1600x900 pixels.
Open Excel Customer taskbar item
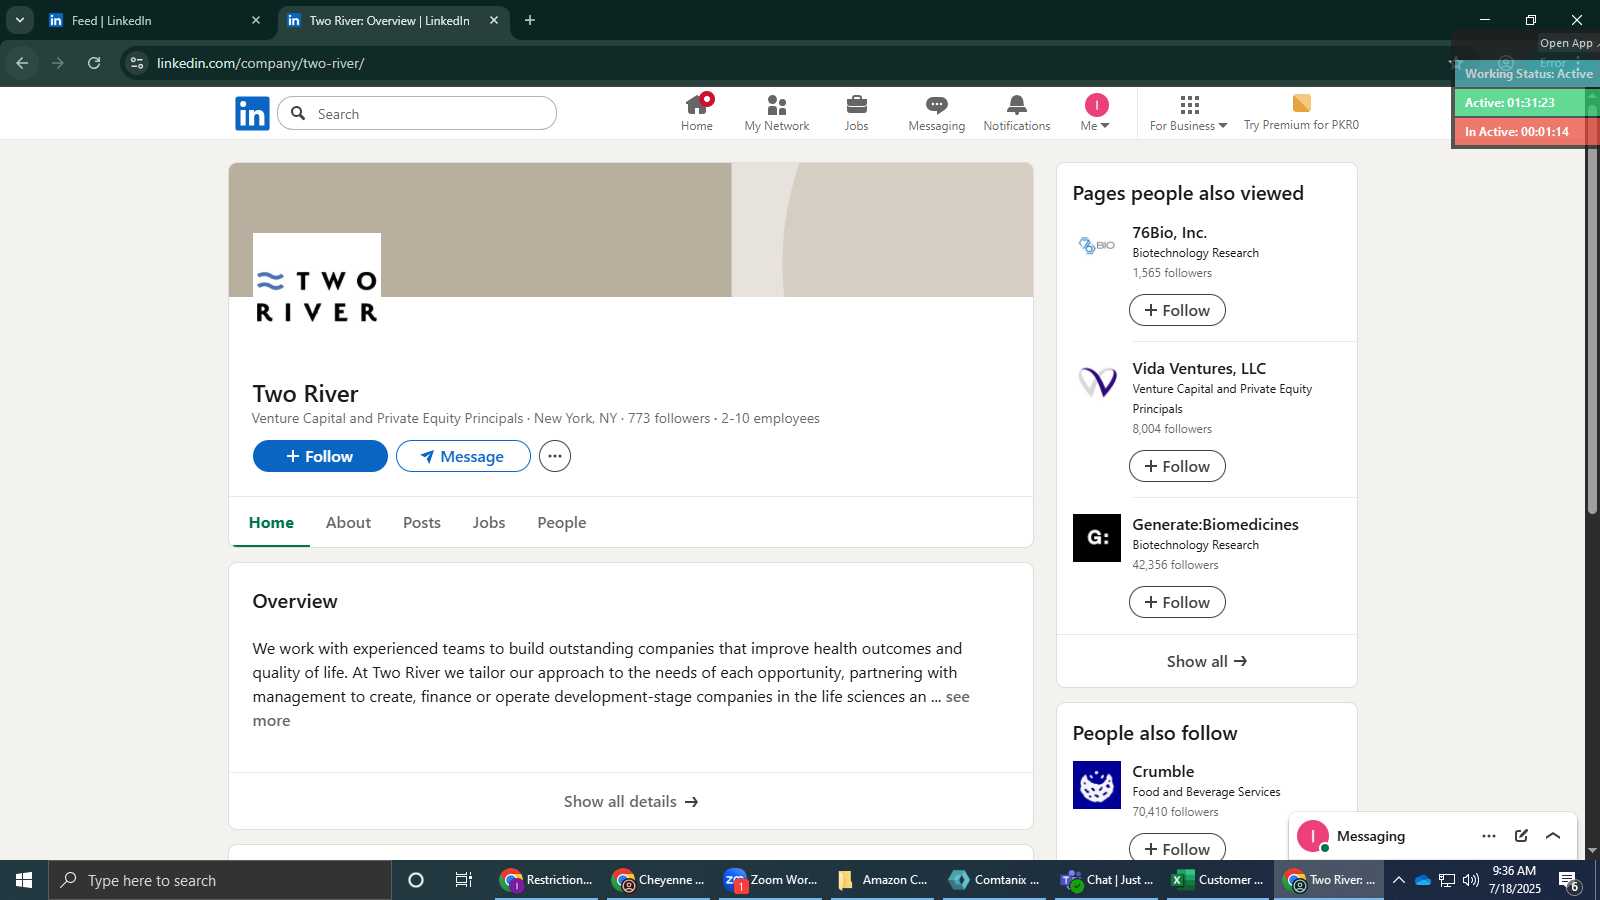pos(1218,880)
